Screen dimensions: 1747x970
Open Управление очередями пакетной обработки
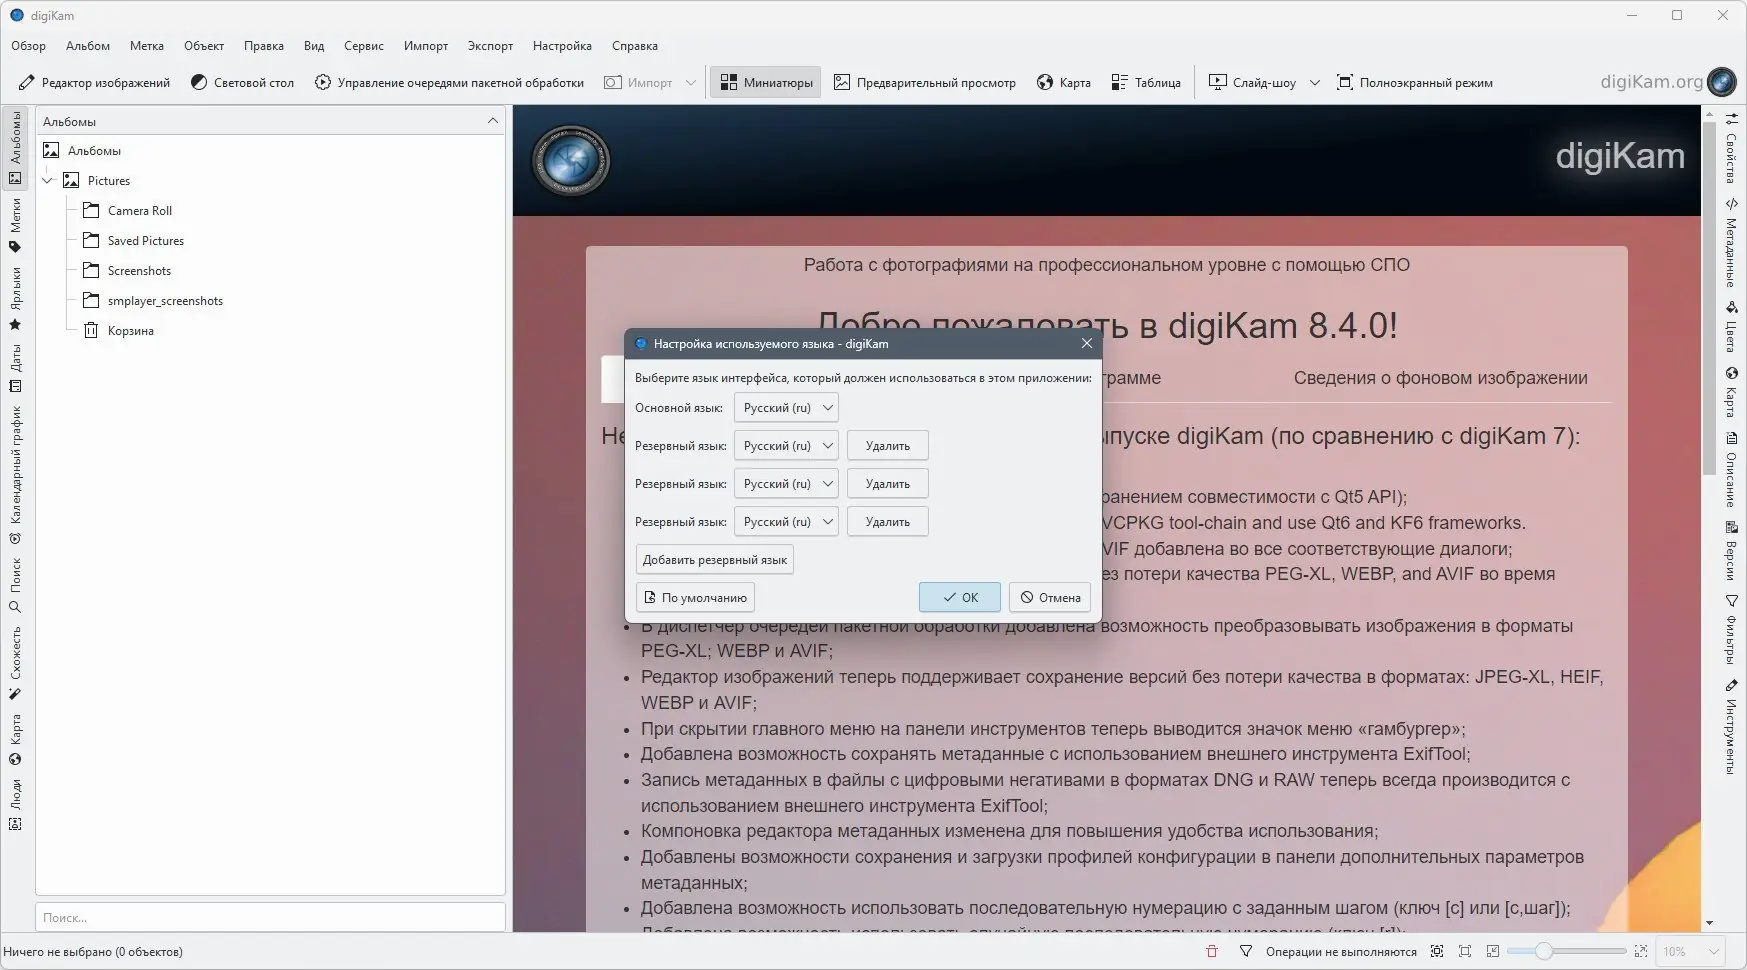point(449,83)
